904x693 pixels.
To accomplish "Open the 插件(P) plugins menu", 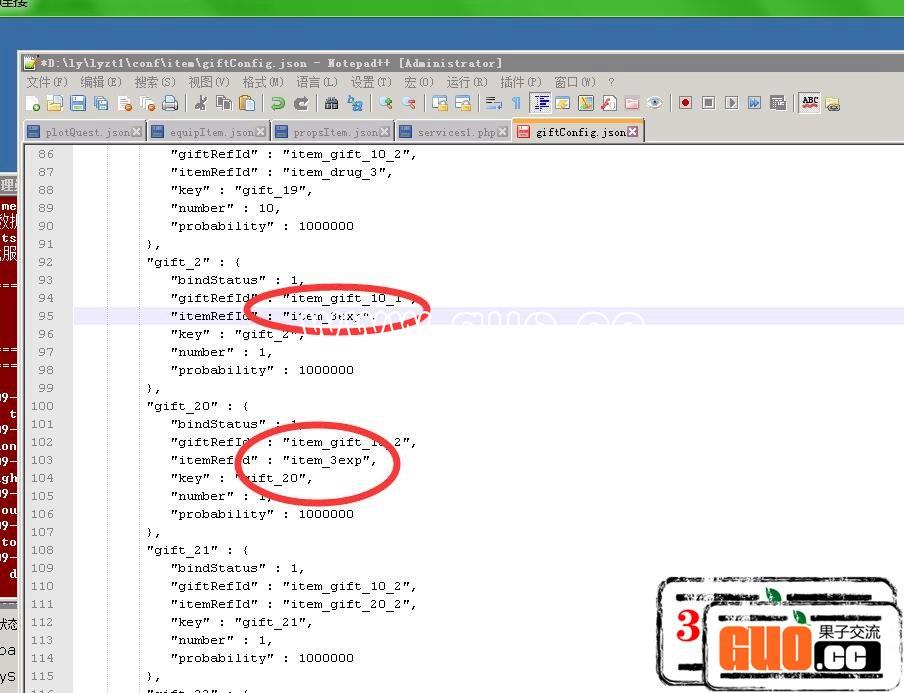I will (x=520, y=82).
